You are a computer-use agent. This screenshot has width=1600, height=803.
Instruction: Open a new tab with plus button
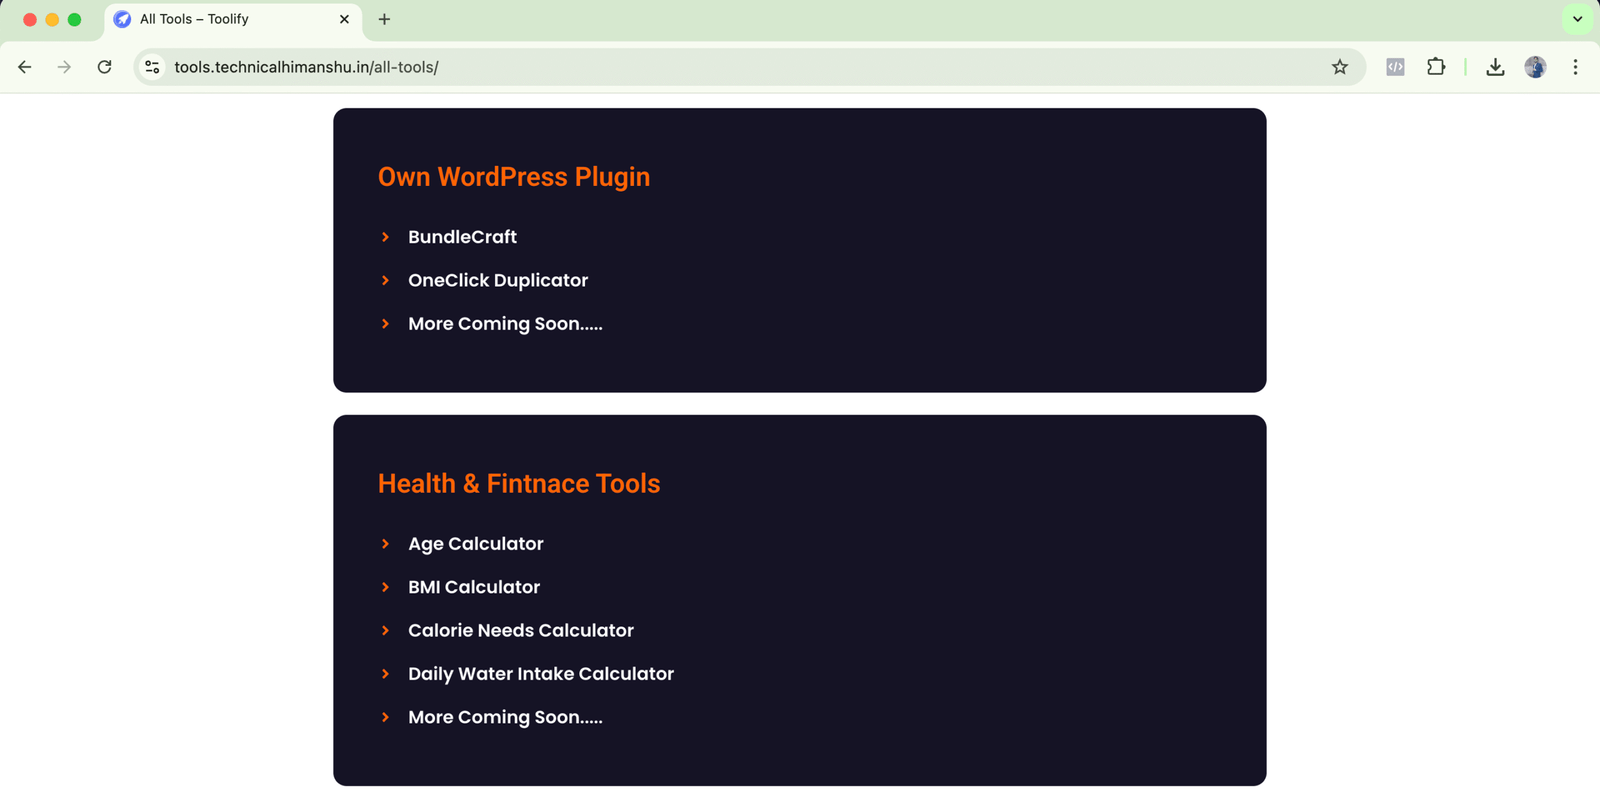tap(384, 19)
